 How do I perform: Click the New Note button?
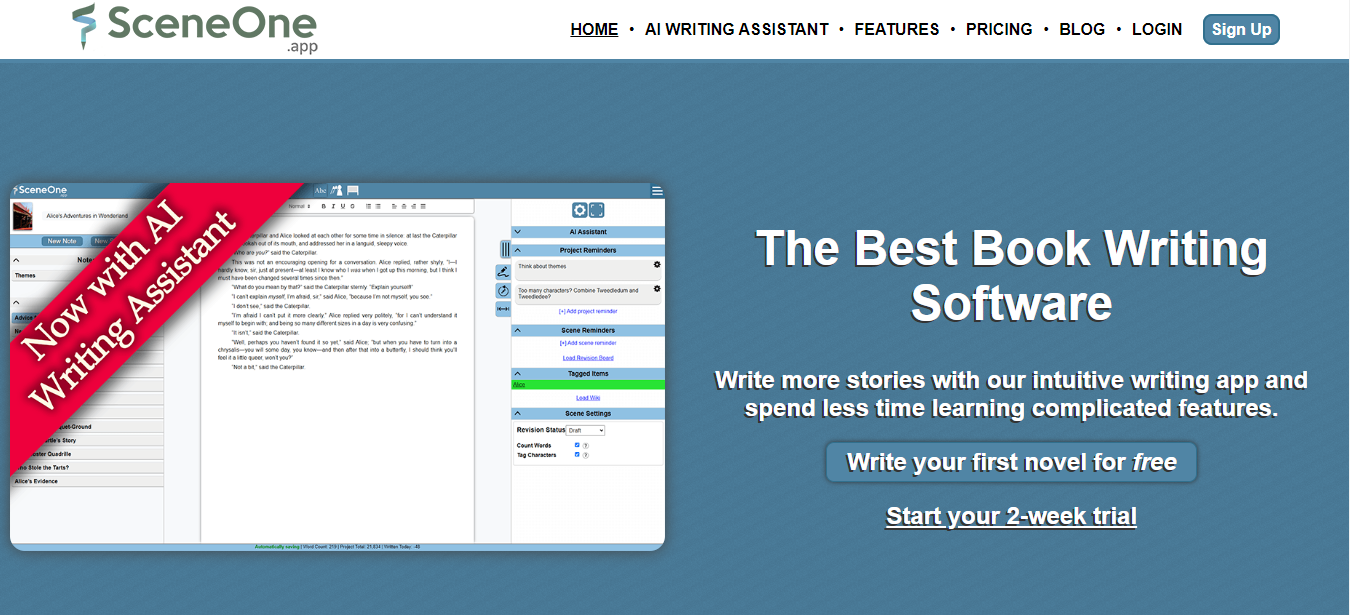coord(62,241)
